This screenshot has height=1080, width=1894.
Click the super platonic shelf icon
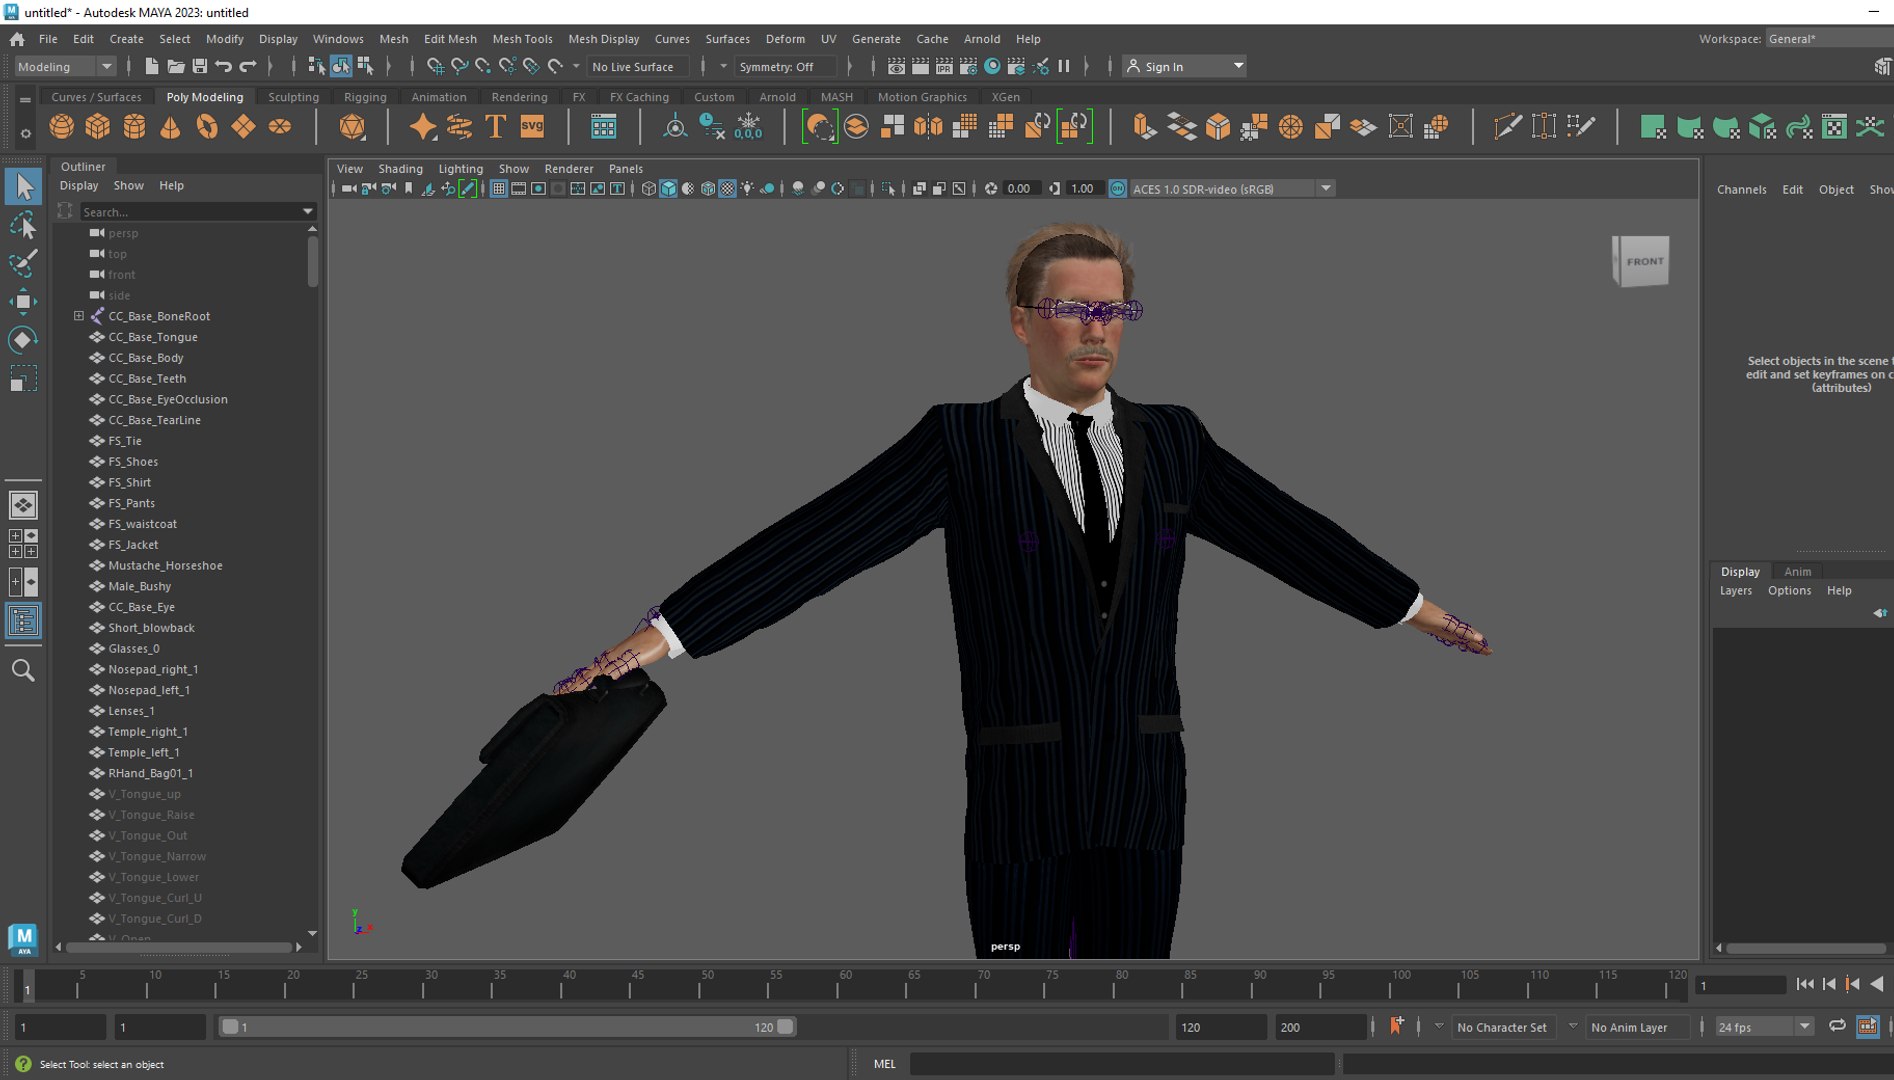[352, 127]
